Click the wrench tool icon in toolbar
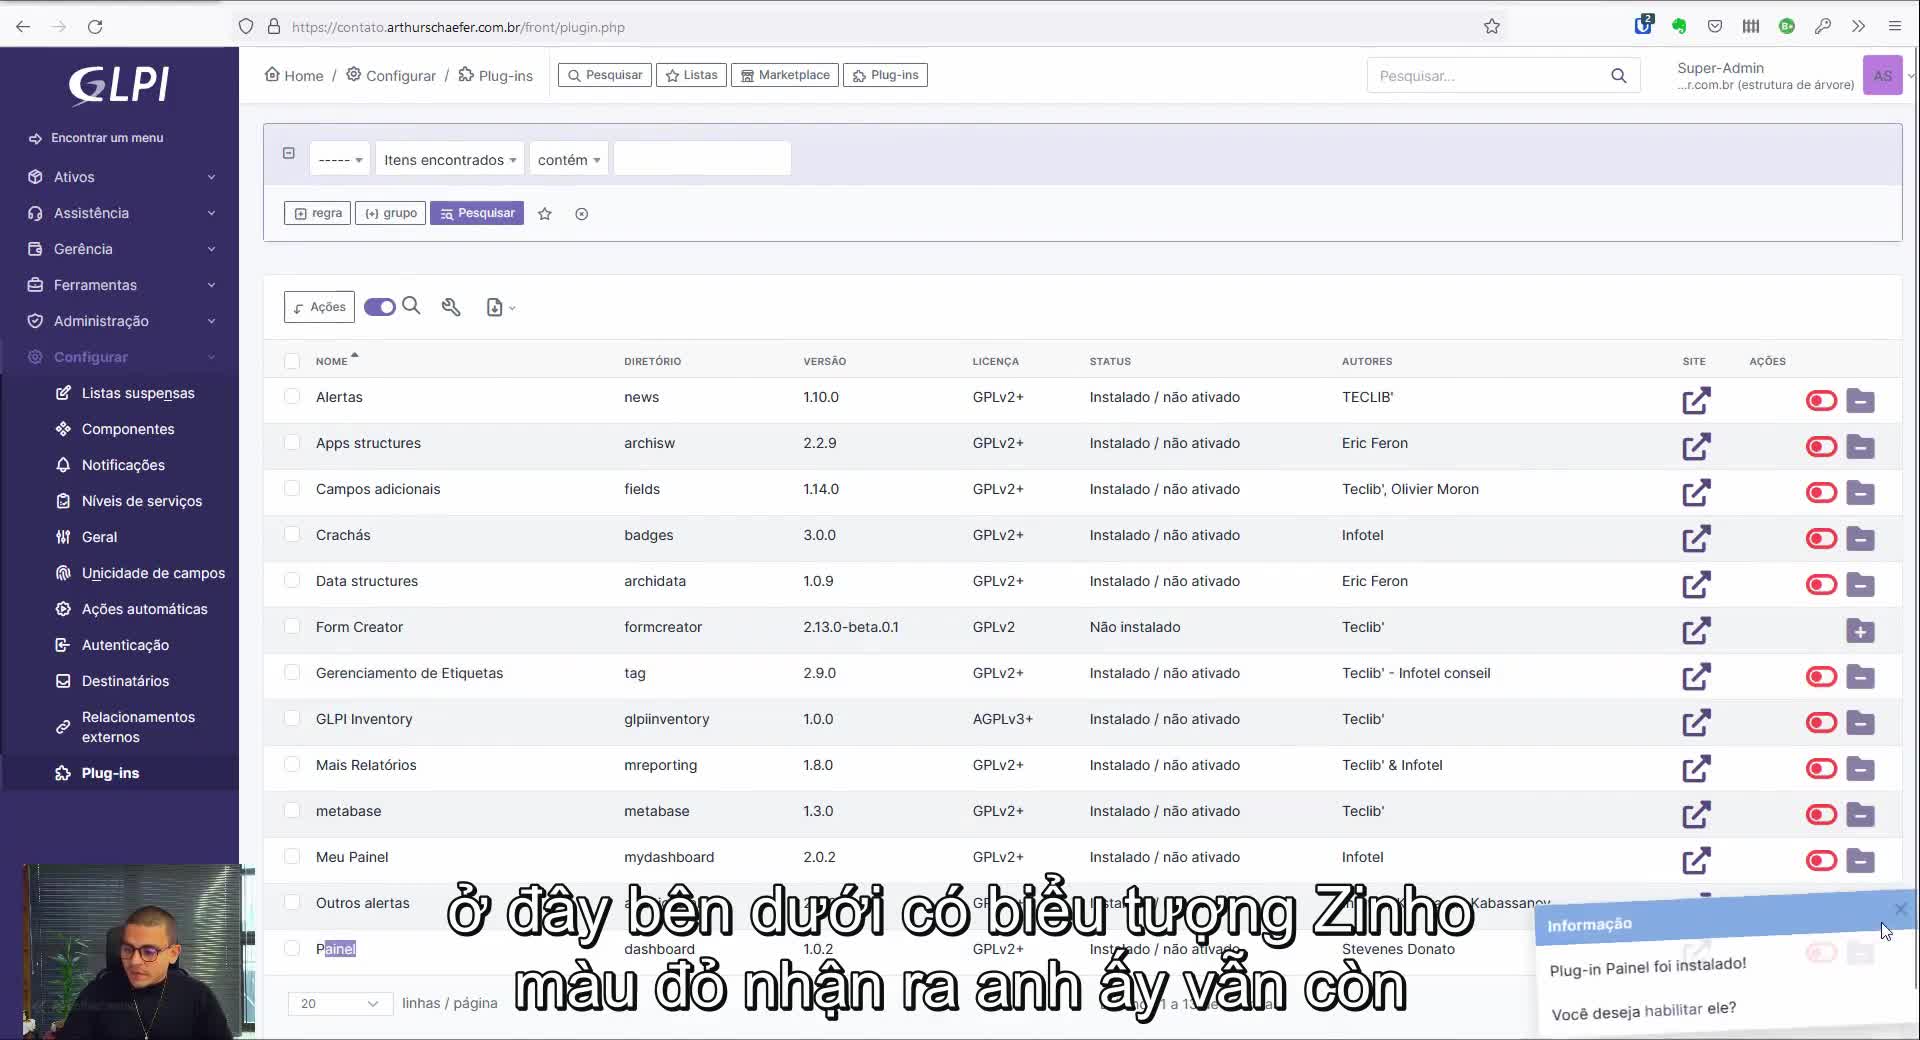Screen dimensions: 1920x1040 coord(451,307)
